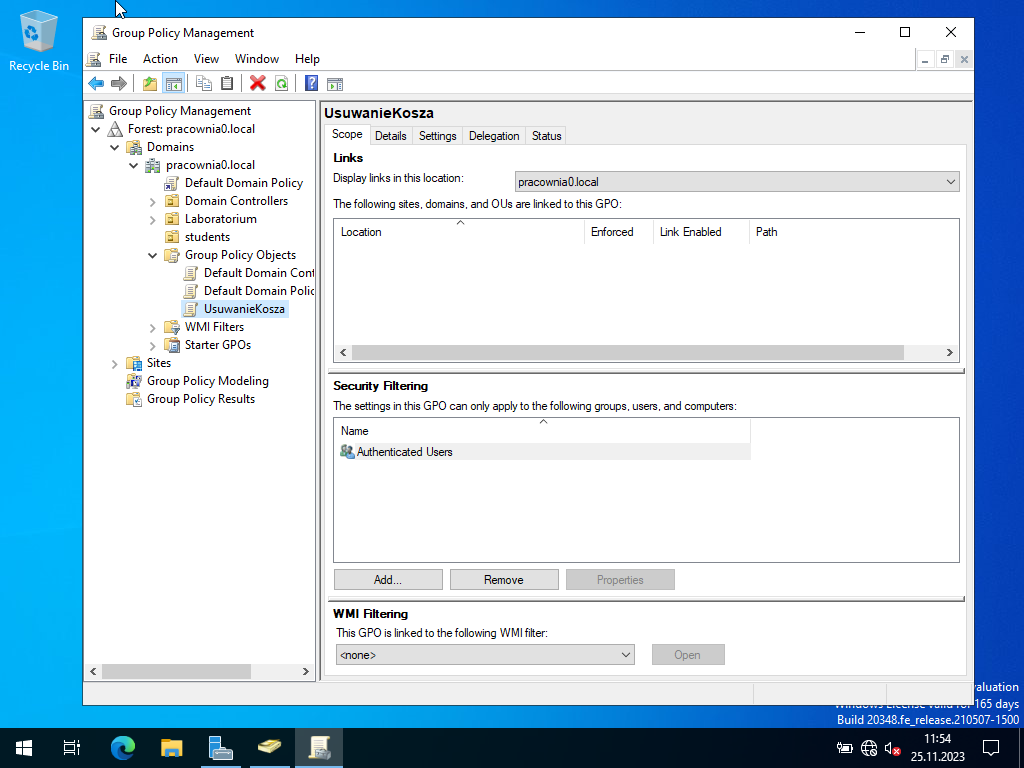Image resolution: width=1024 pixels, height=768 pixels.
Task: Switch to the Delegation tab
Action: point(494,136)
